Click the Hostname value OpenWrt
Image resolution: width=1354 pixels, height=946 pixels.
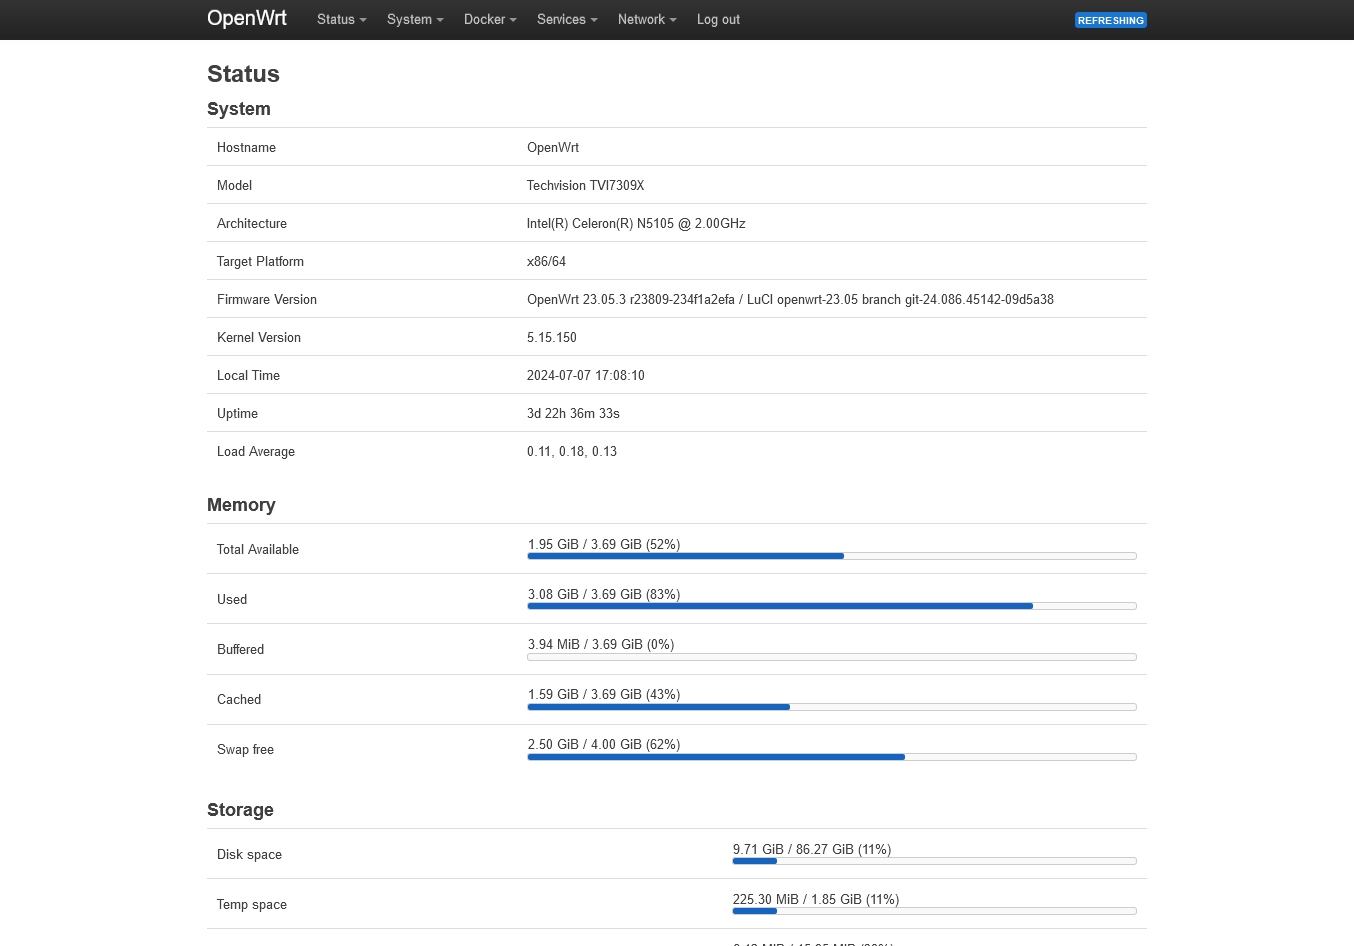pos(553,147)
